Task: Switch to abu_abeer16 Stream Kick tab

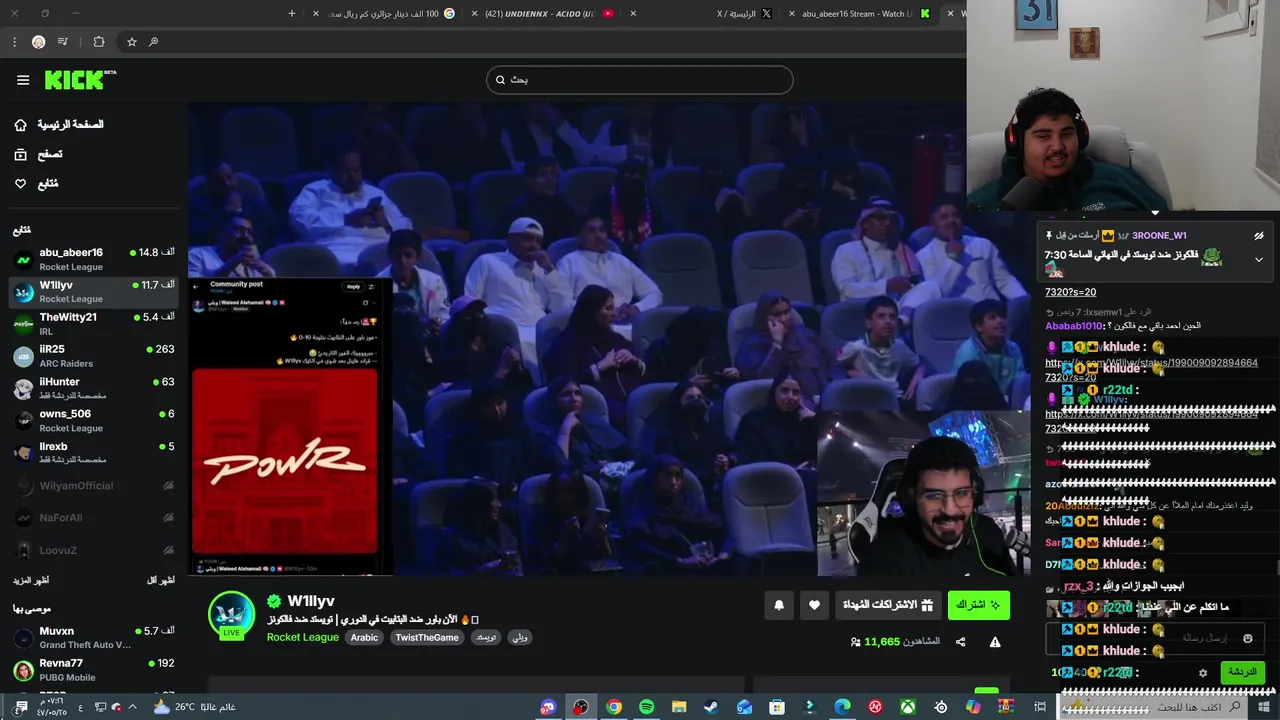Action: tap(860, 14)
